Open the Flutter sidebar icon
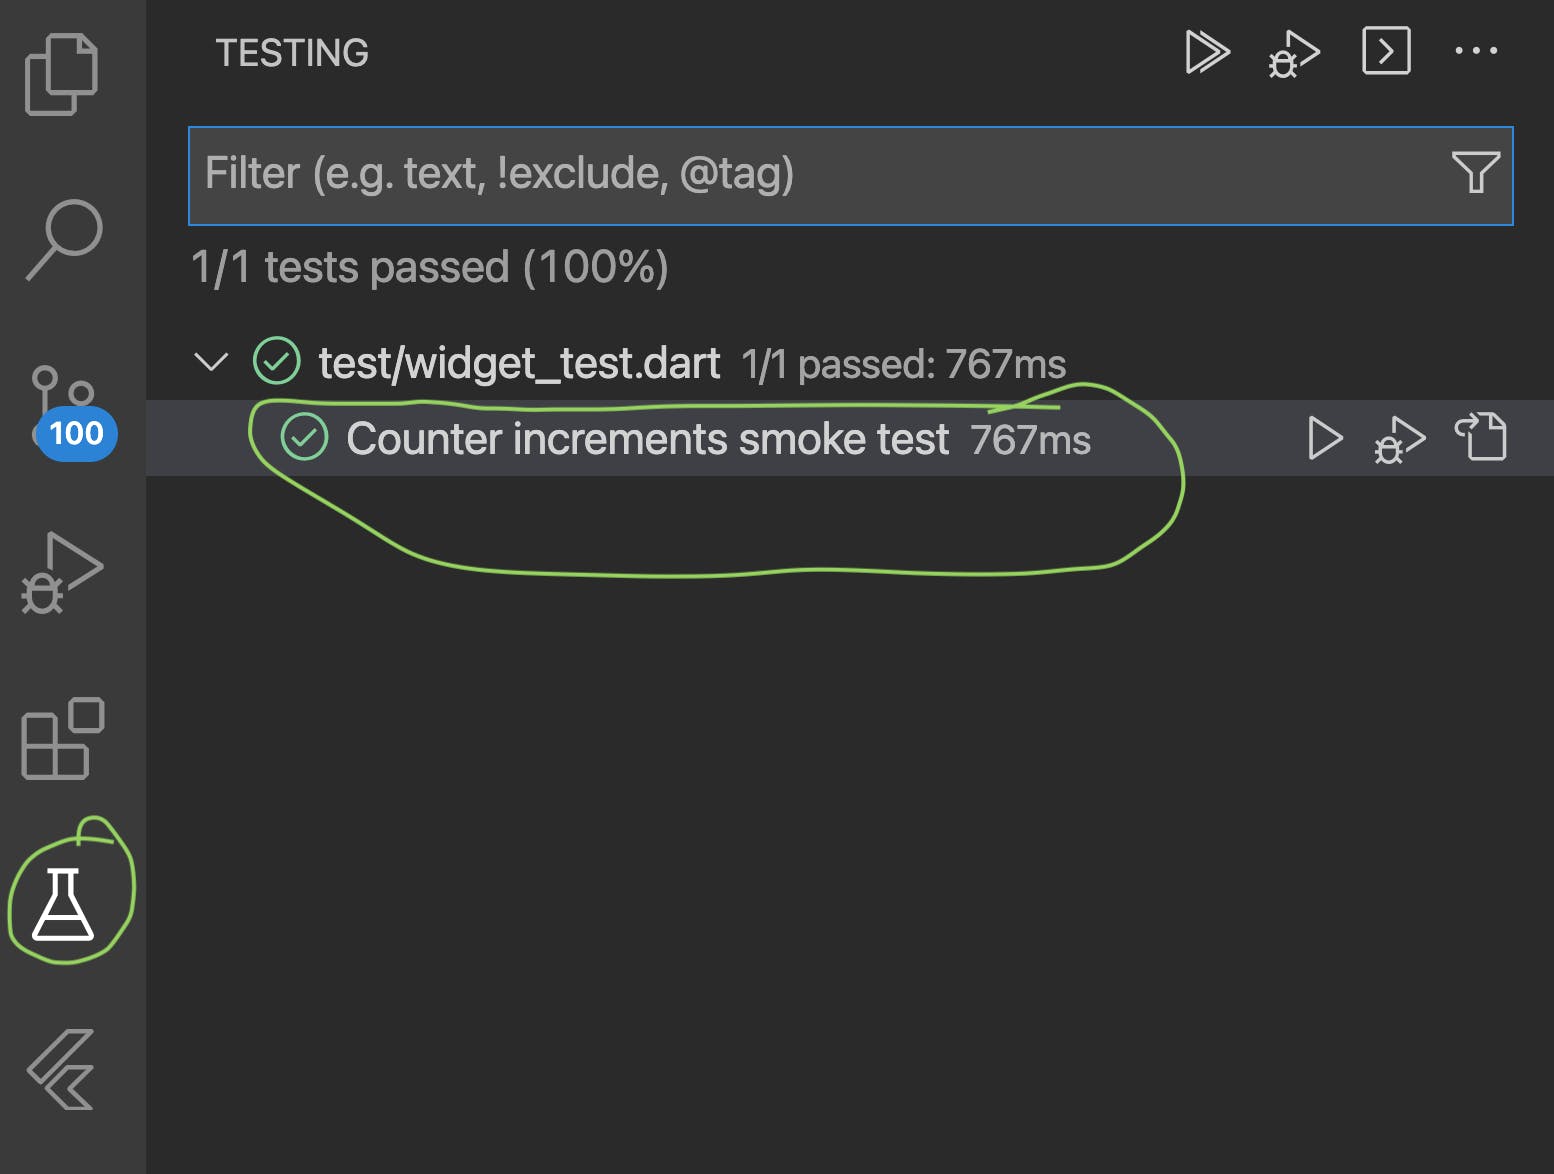 (x=62, y=1069)
